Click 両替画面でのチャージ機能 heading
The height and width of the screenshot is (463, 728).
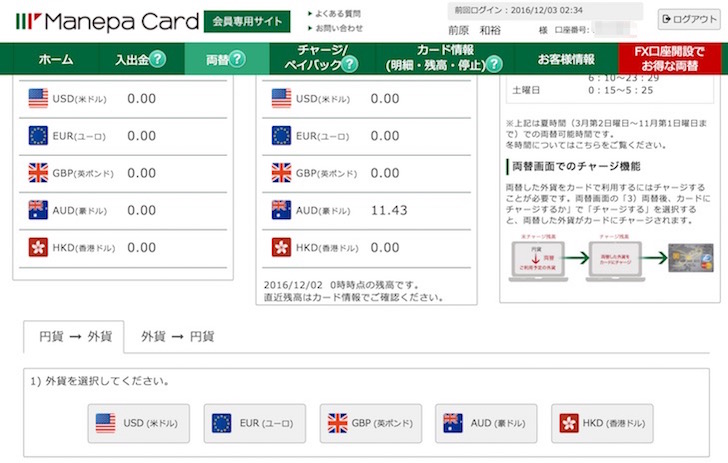pyautogui.click(x=576, y=166)
